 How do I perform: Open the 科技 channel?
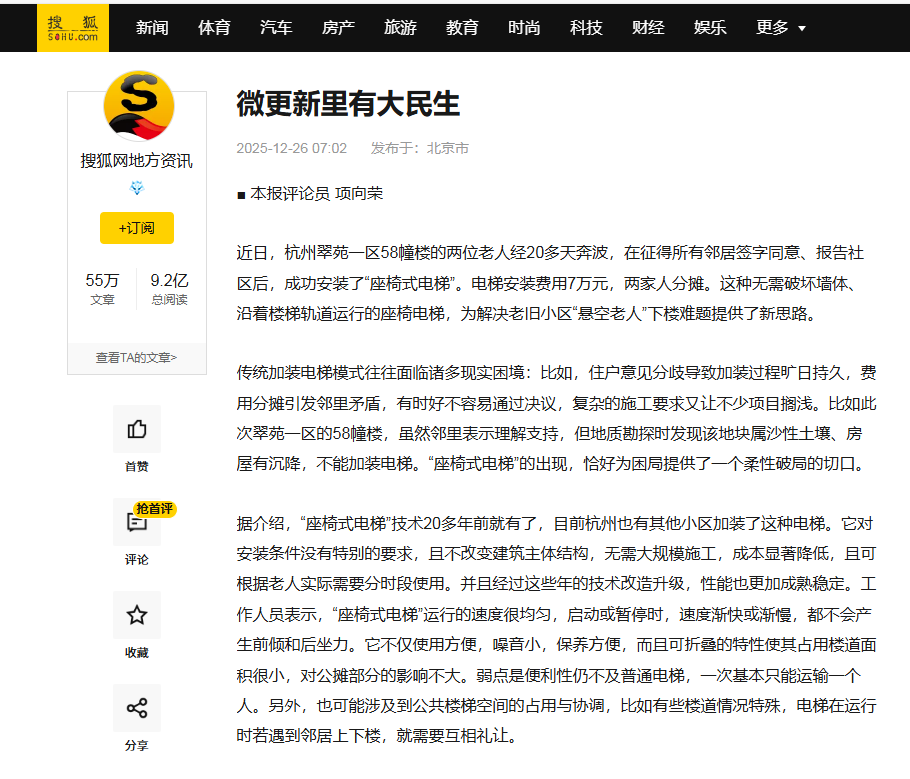click(586, 27)
